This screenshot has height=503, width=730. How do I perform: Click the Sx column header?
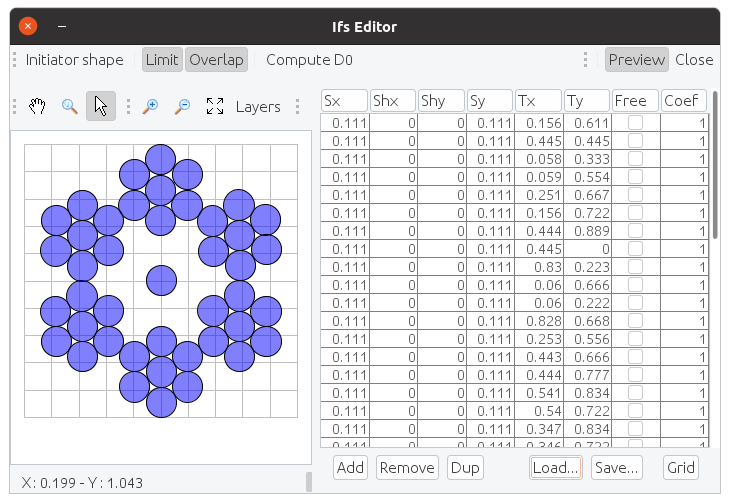(x=344, y=101)
